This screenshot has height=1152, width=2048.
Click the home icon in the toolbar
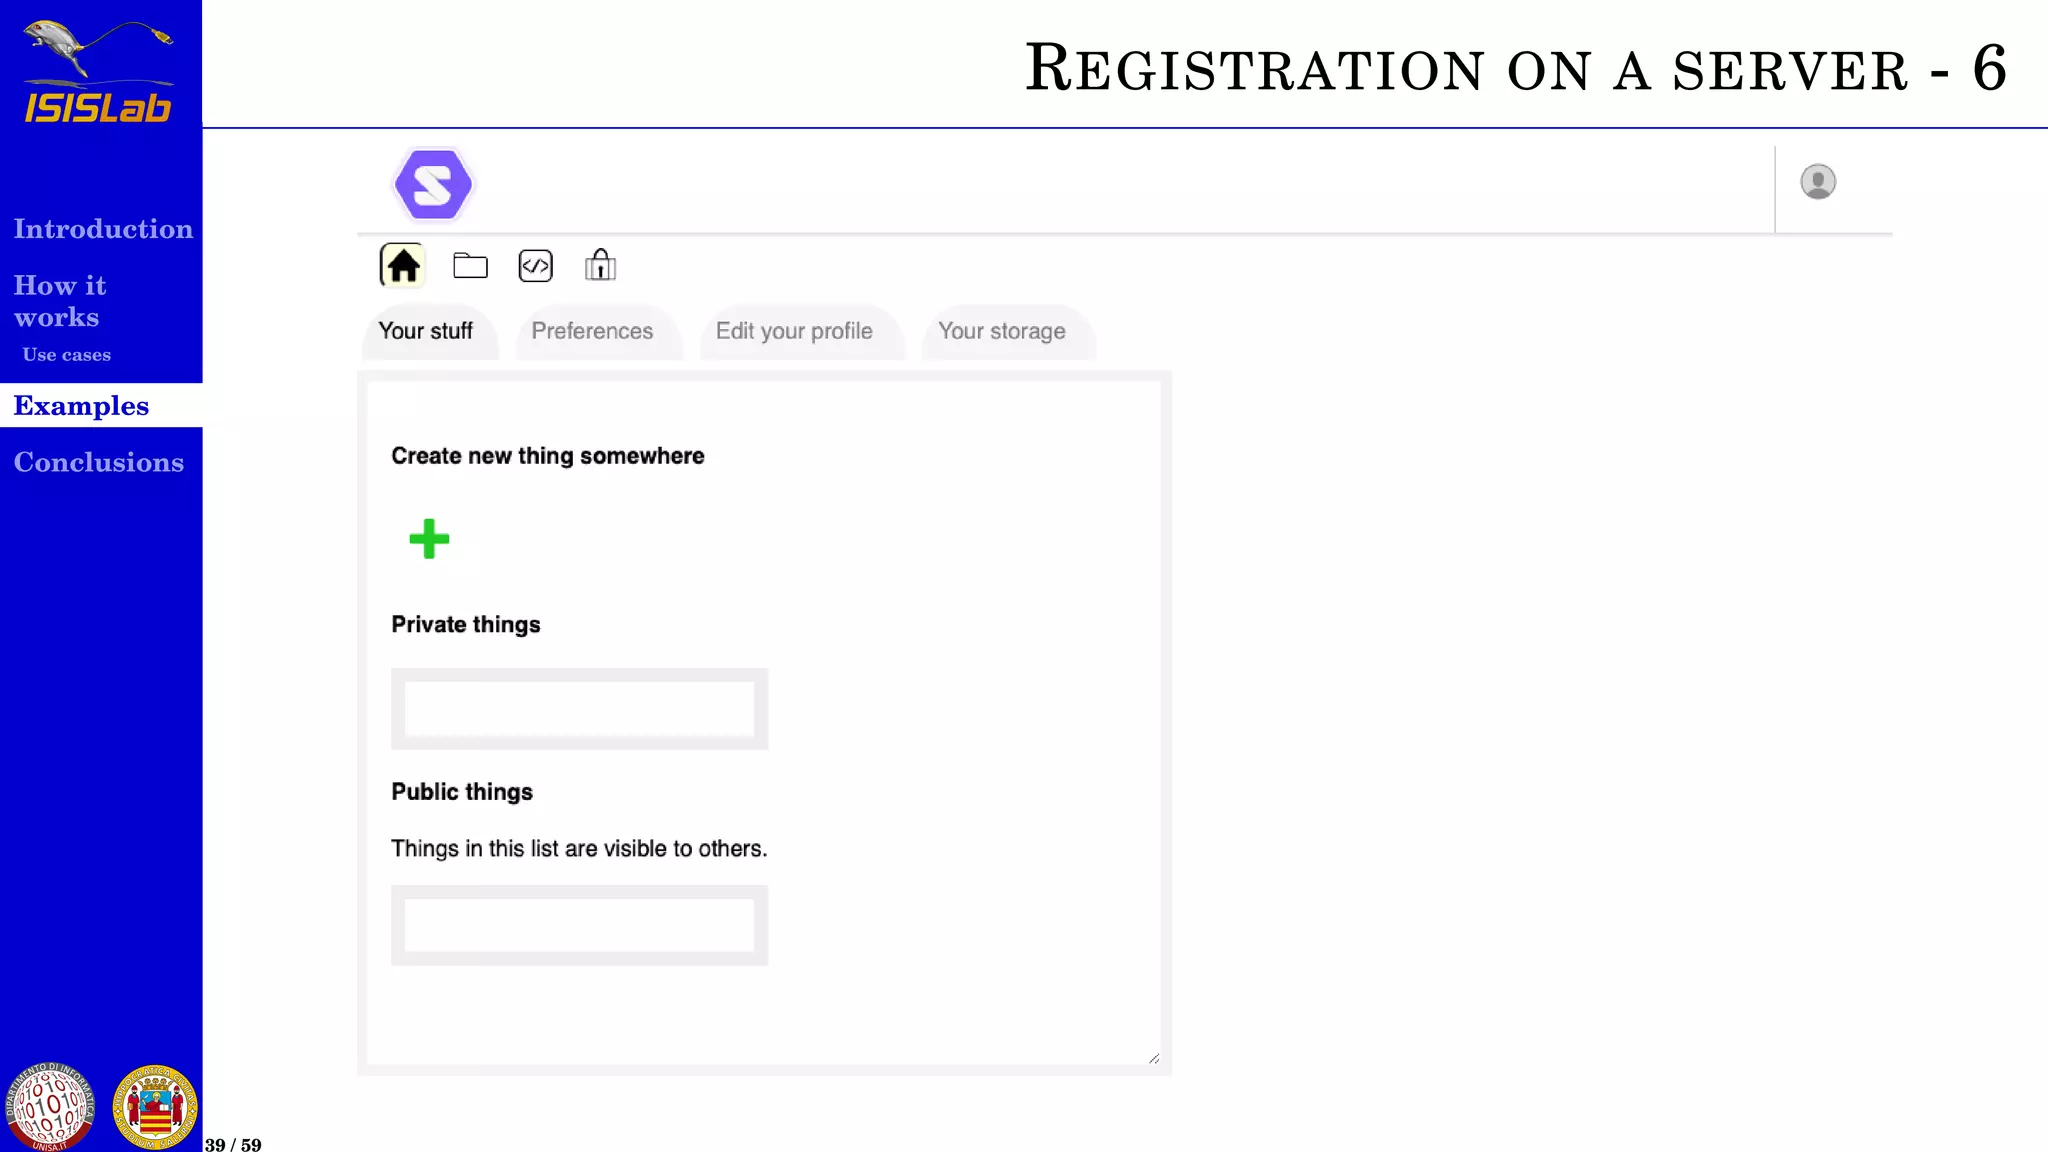403,266
